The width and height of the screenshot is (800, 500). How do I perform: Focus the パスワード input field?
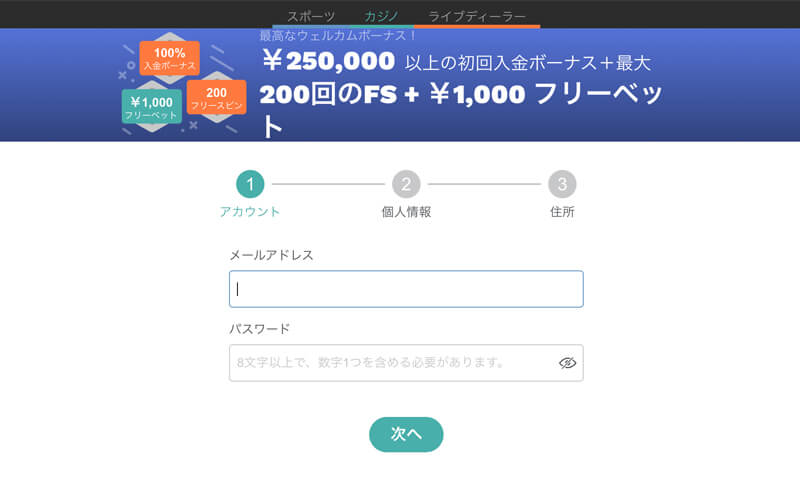click(x=406, y=363)
